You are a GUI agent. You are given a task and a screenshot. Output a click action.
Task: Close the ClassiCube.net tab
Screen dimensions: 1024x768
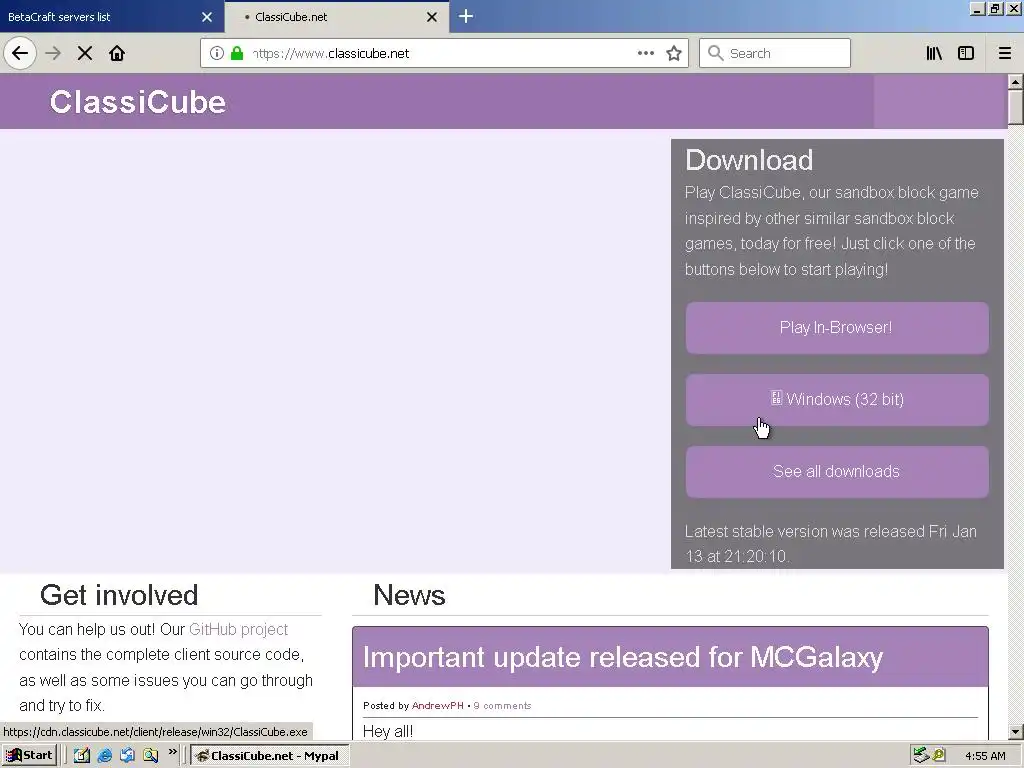432,17
